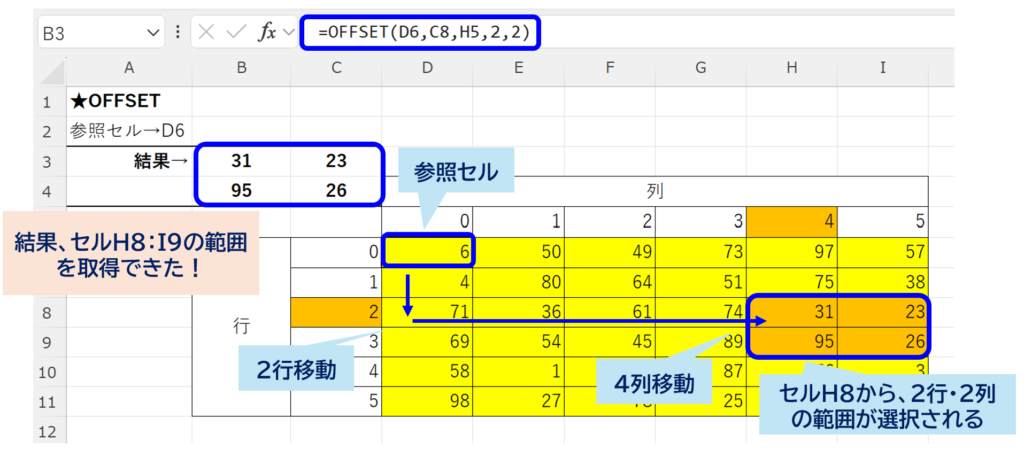The height and width of the screenshot is (457, 1024).
Task: Select column F header
Action: click(x=610, y=68)
